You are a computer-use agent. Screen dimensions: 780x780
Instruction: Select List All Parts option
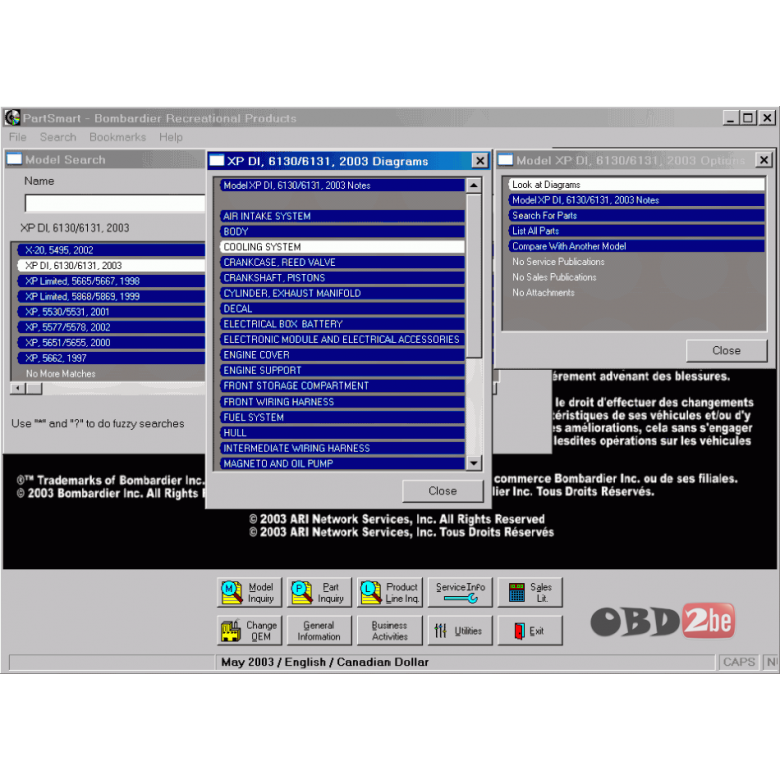click(x=636, y=231)
